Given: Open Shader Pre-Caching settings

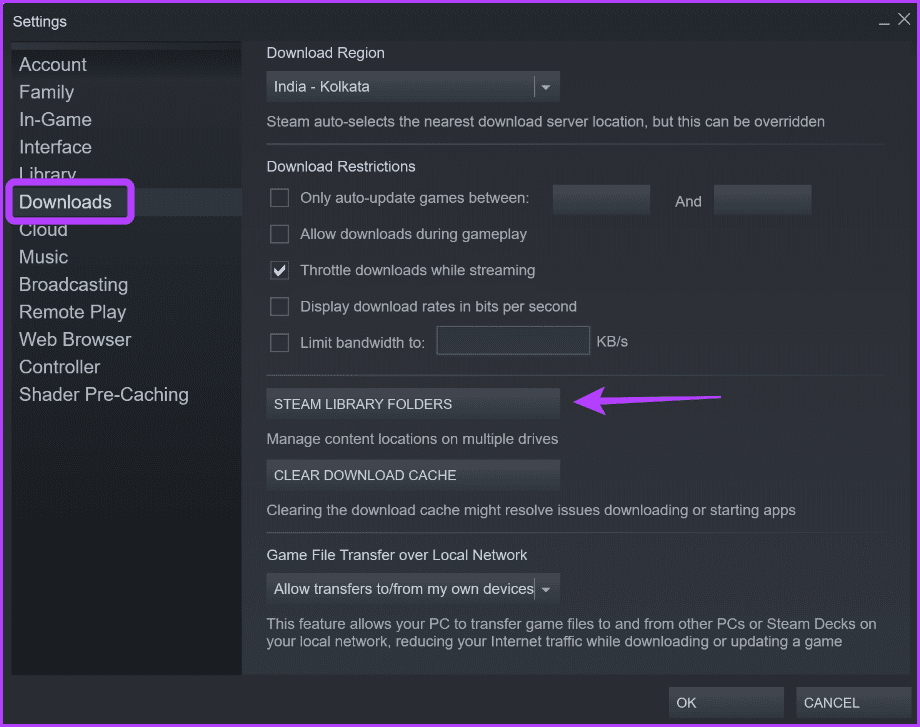Looking at the screenshot, I should [x=104, y=395].
